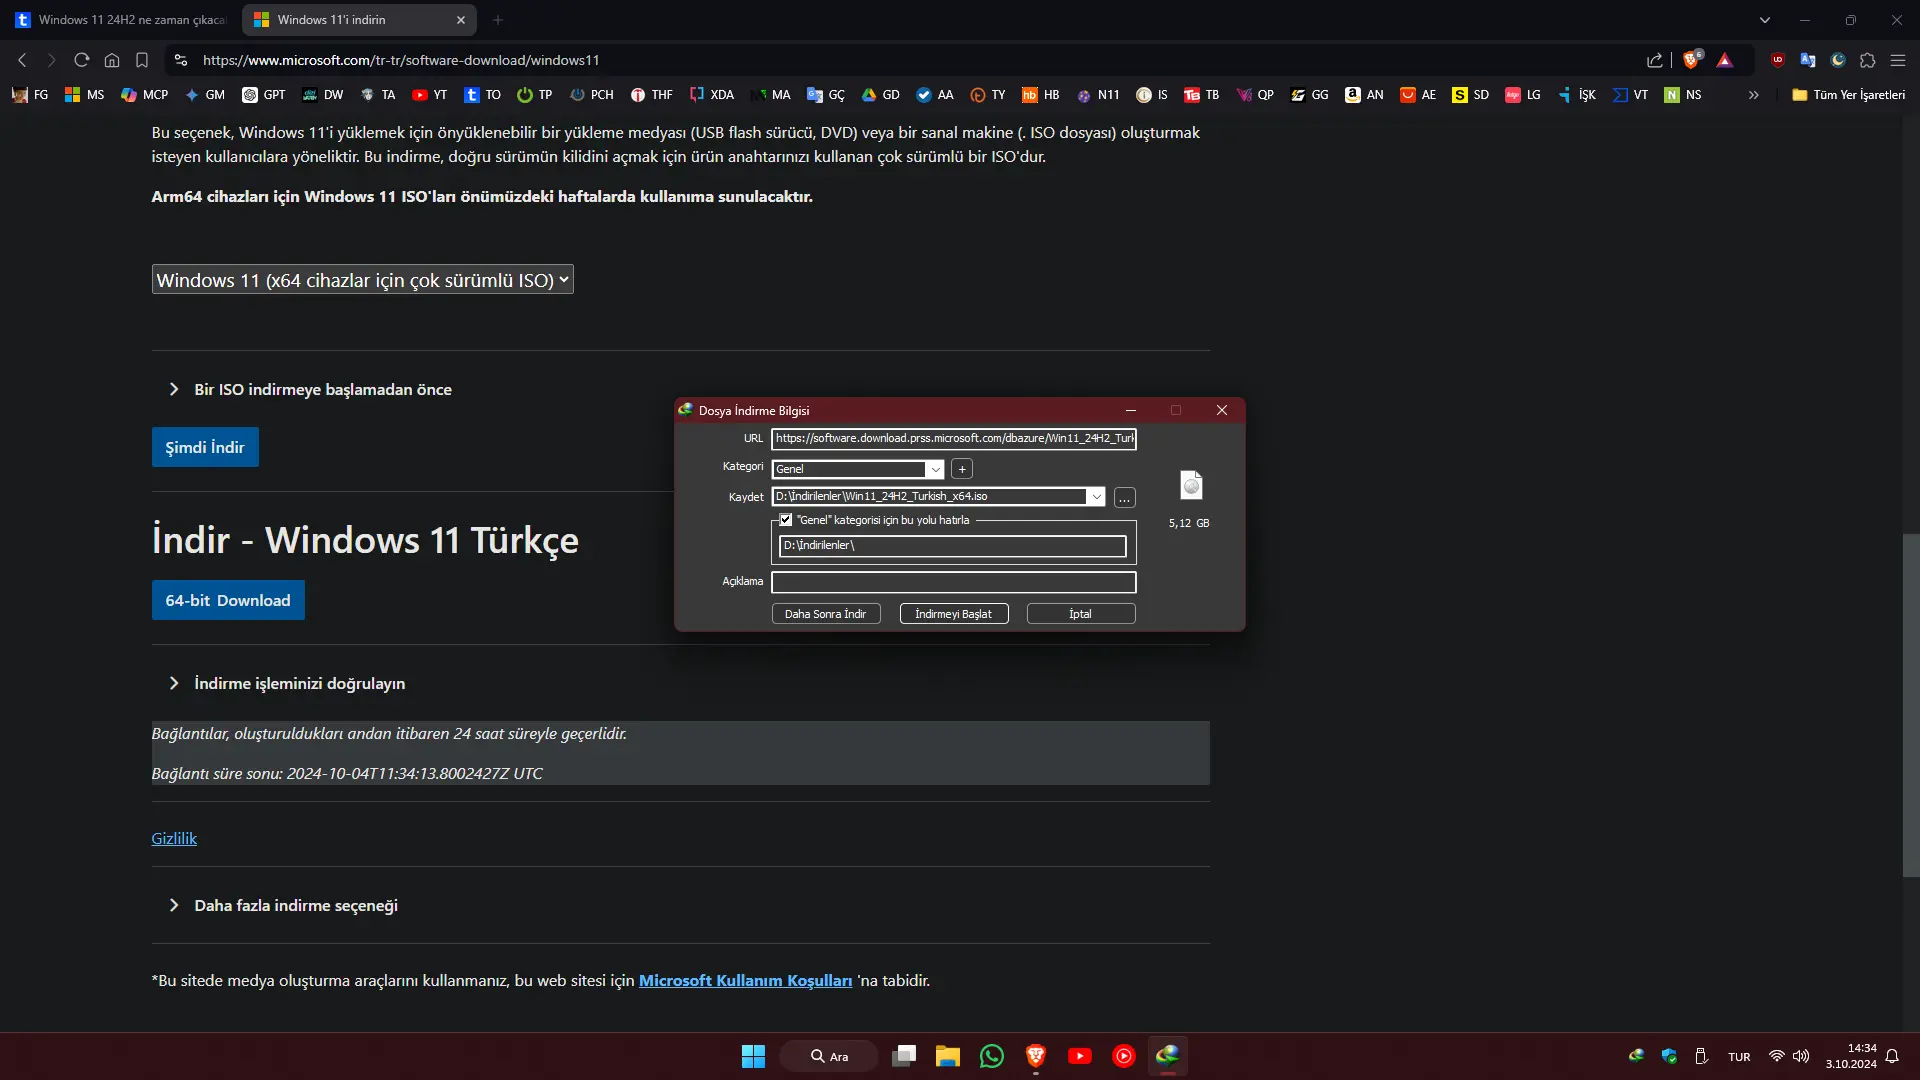This screenshot has height=1080, width=1920.
Task: Click the page vertical scrollbar thumb
Action: (x=1911, y=705)
